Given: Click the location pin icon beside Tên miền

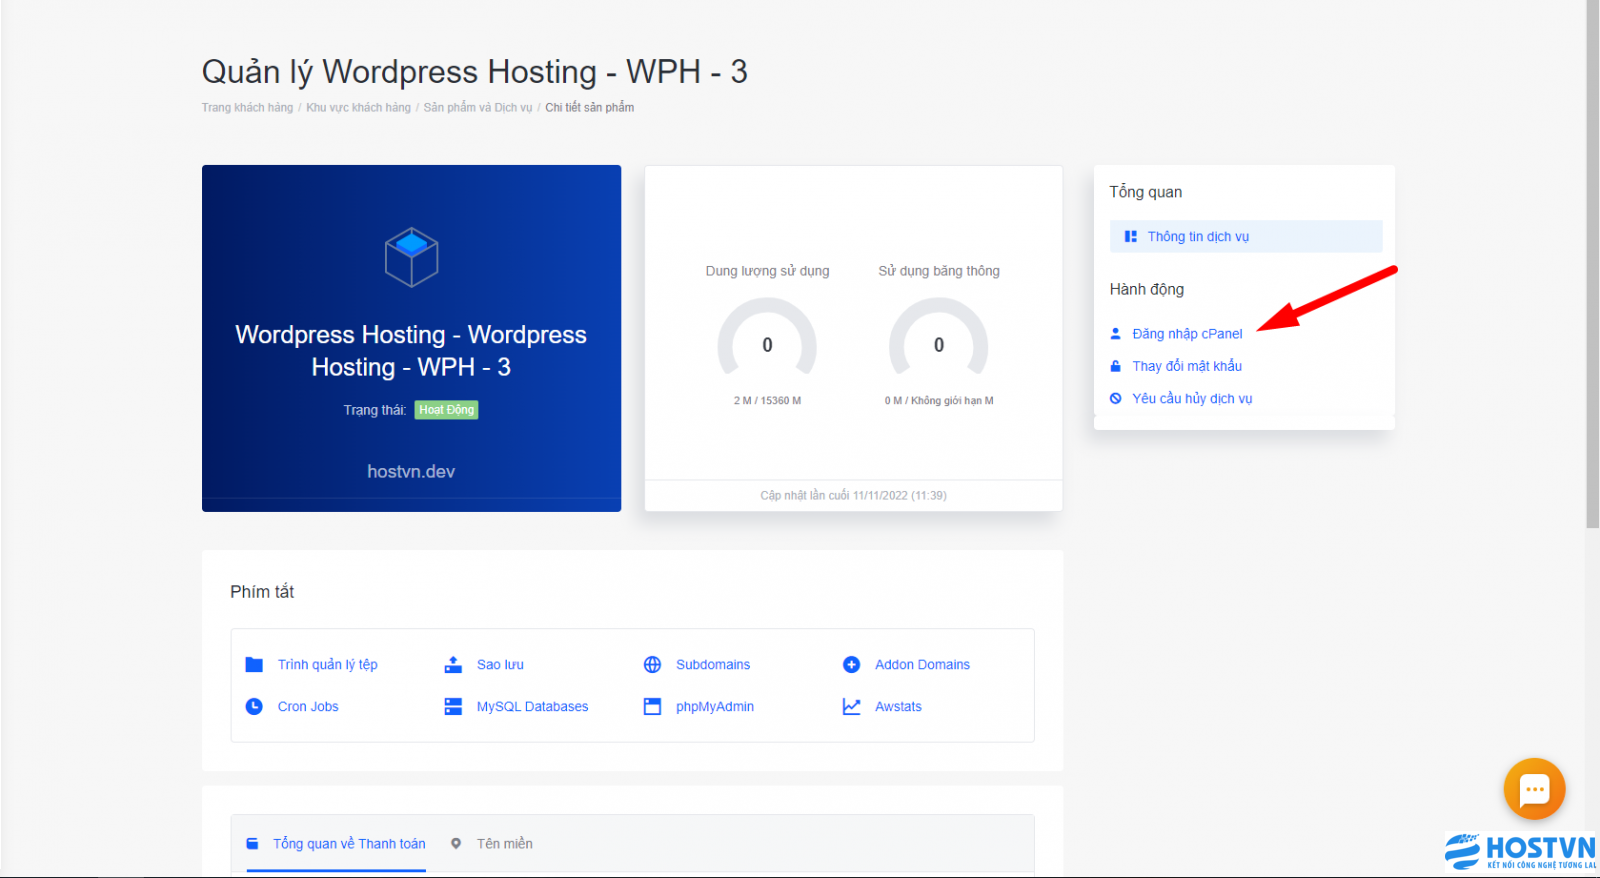Looking at the screenshot, I should [x=456, y=844].
